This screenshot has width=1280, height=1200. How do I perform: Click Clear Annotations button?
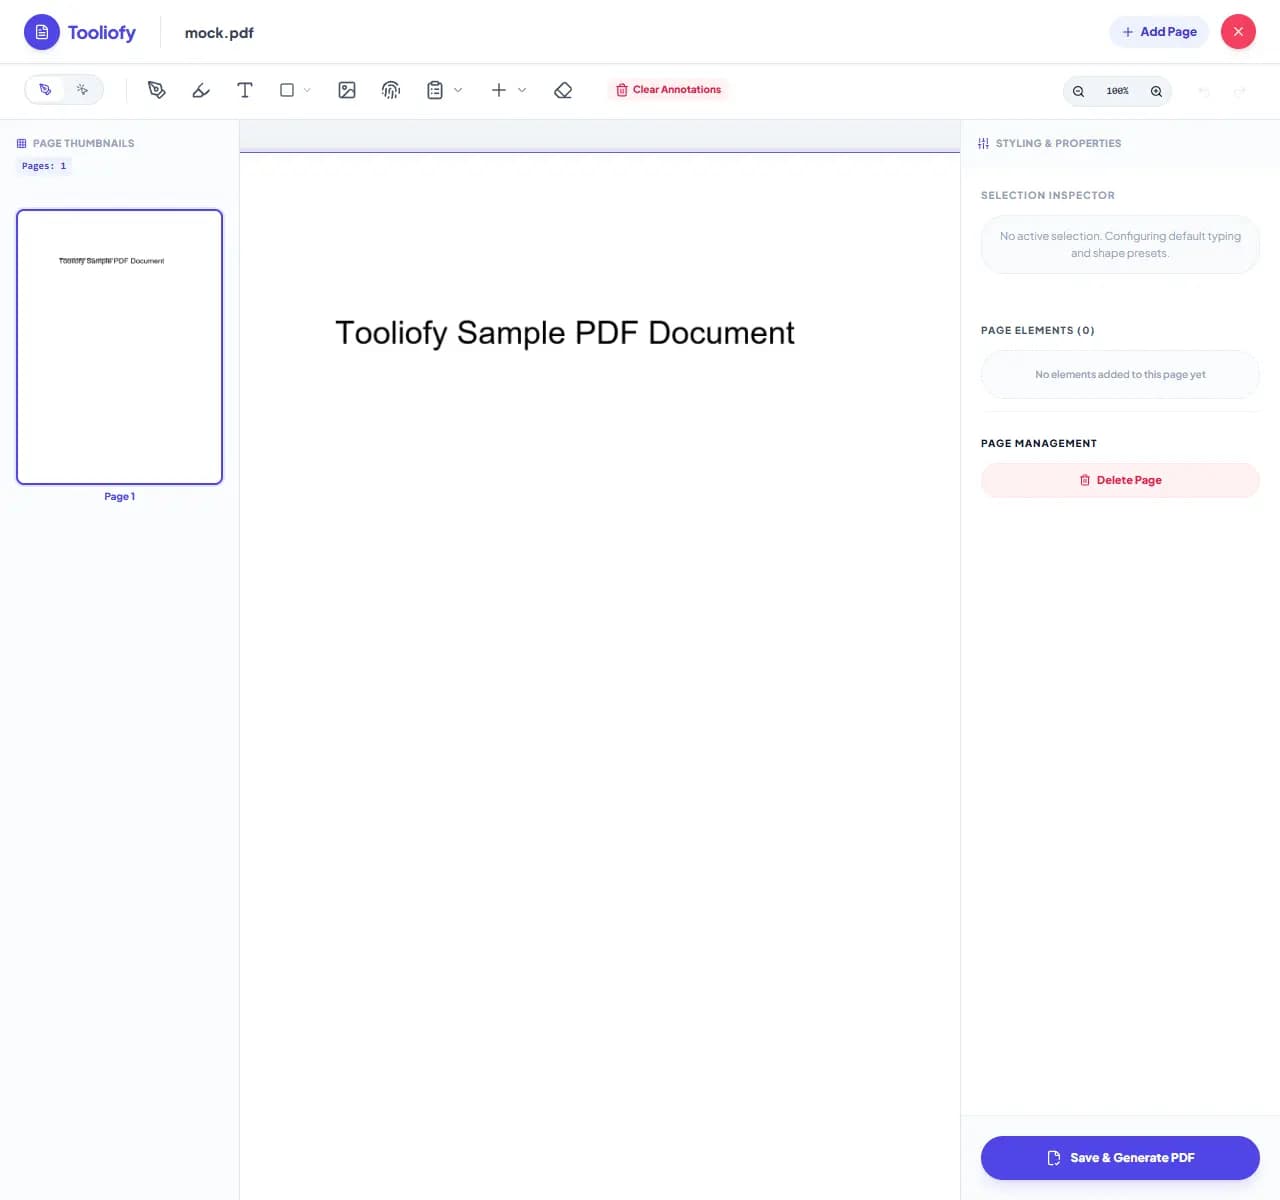click(668, 90)
